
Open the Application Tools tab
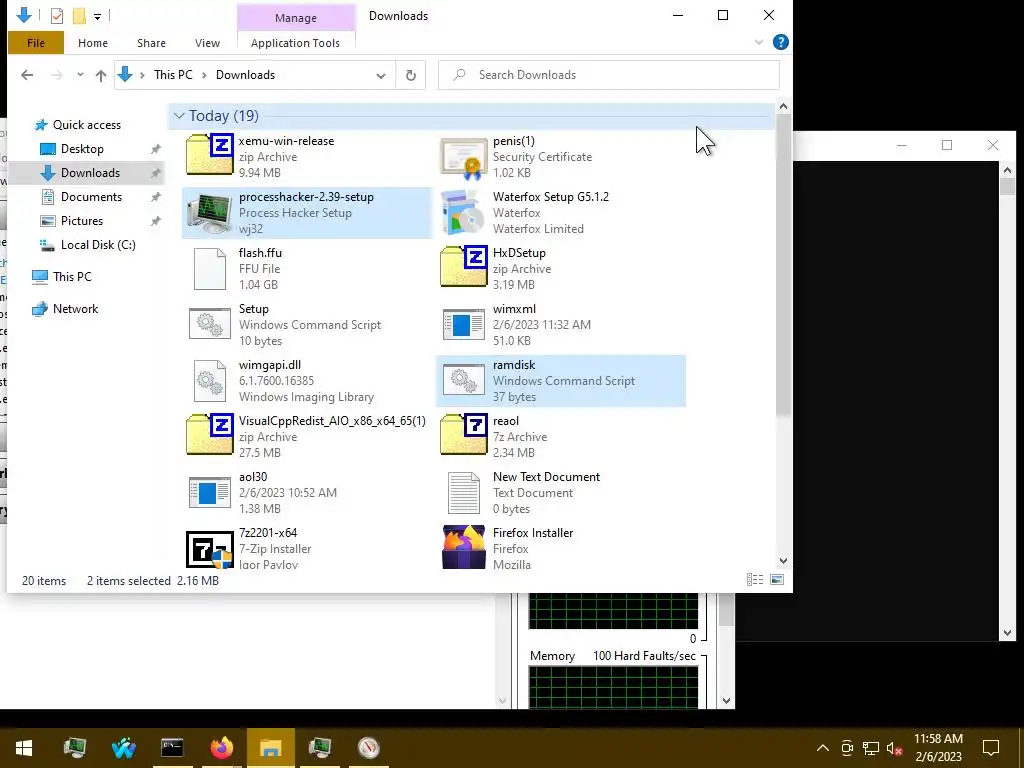click(x=295, y=43)
